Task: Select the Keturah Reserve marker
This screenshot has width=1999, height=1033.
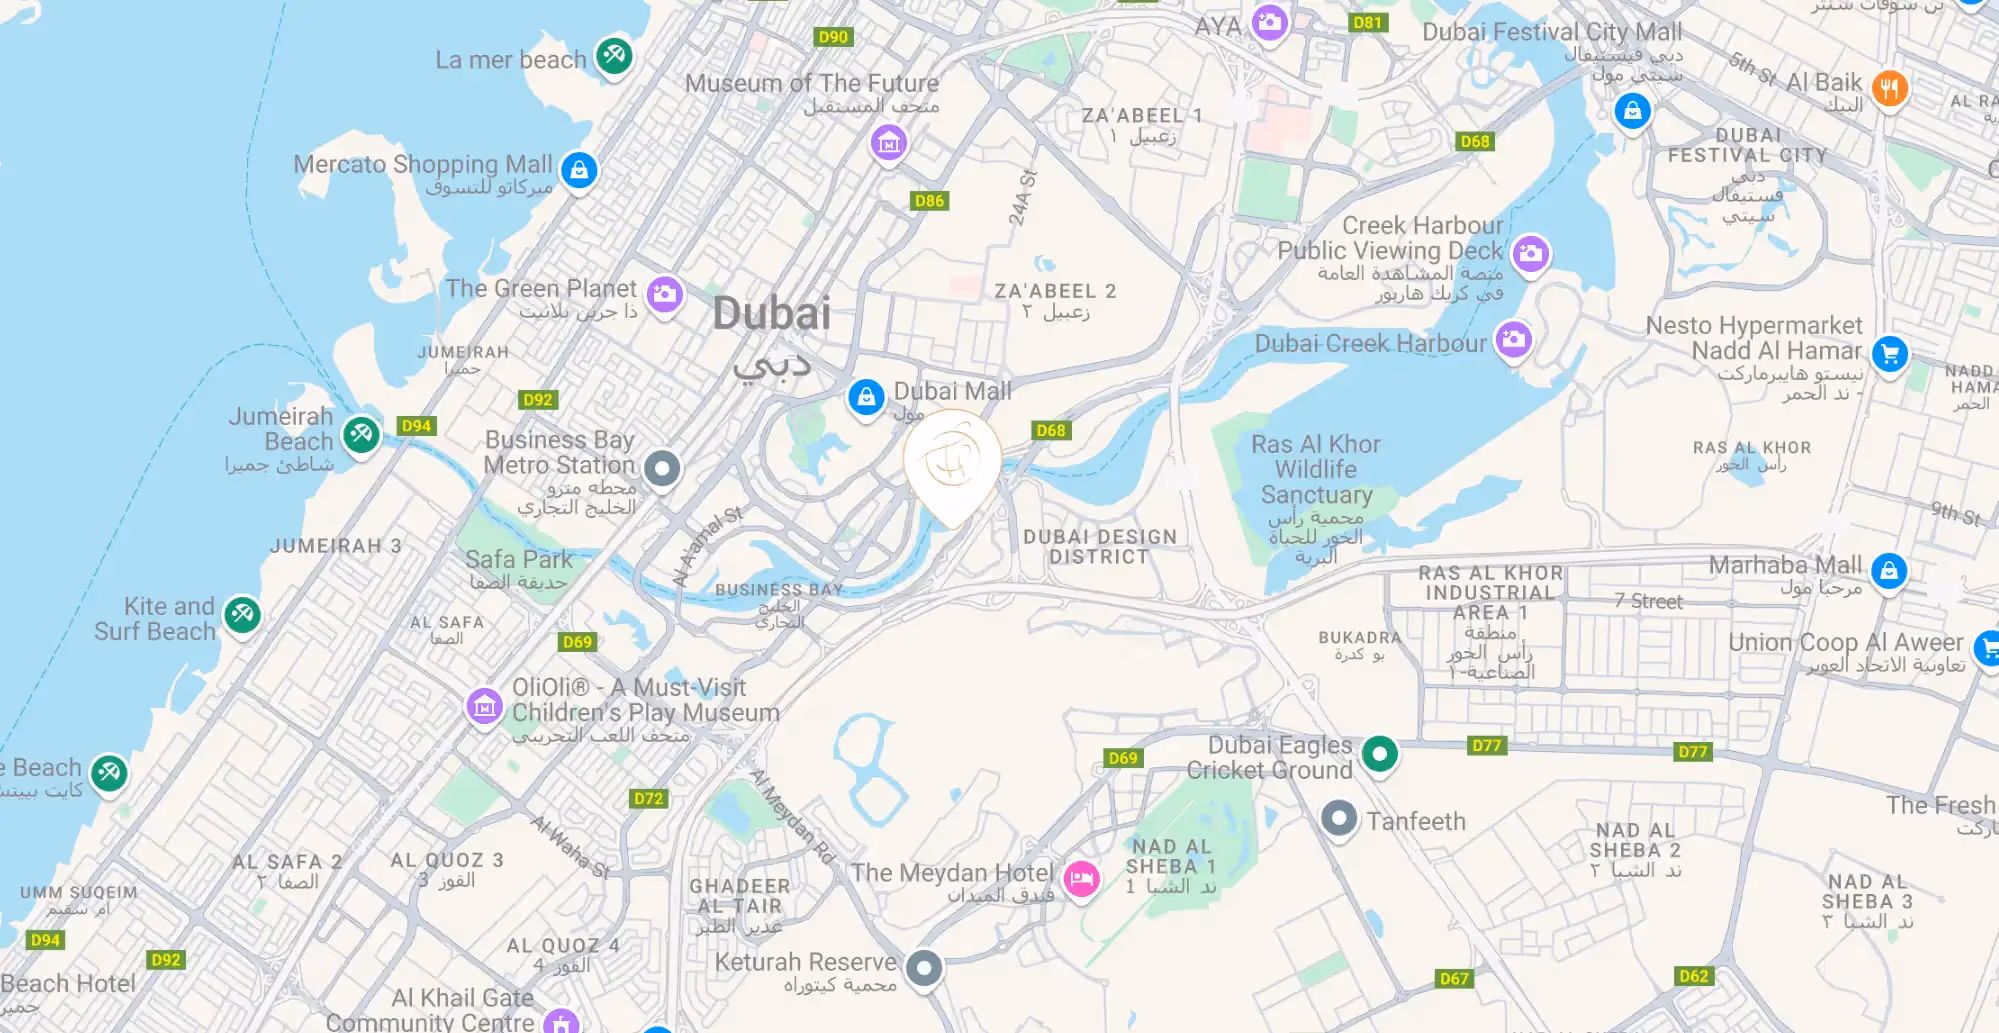Action: (924, 968)
